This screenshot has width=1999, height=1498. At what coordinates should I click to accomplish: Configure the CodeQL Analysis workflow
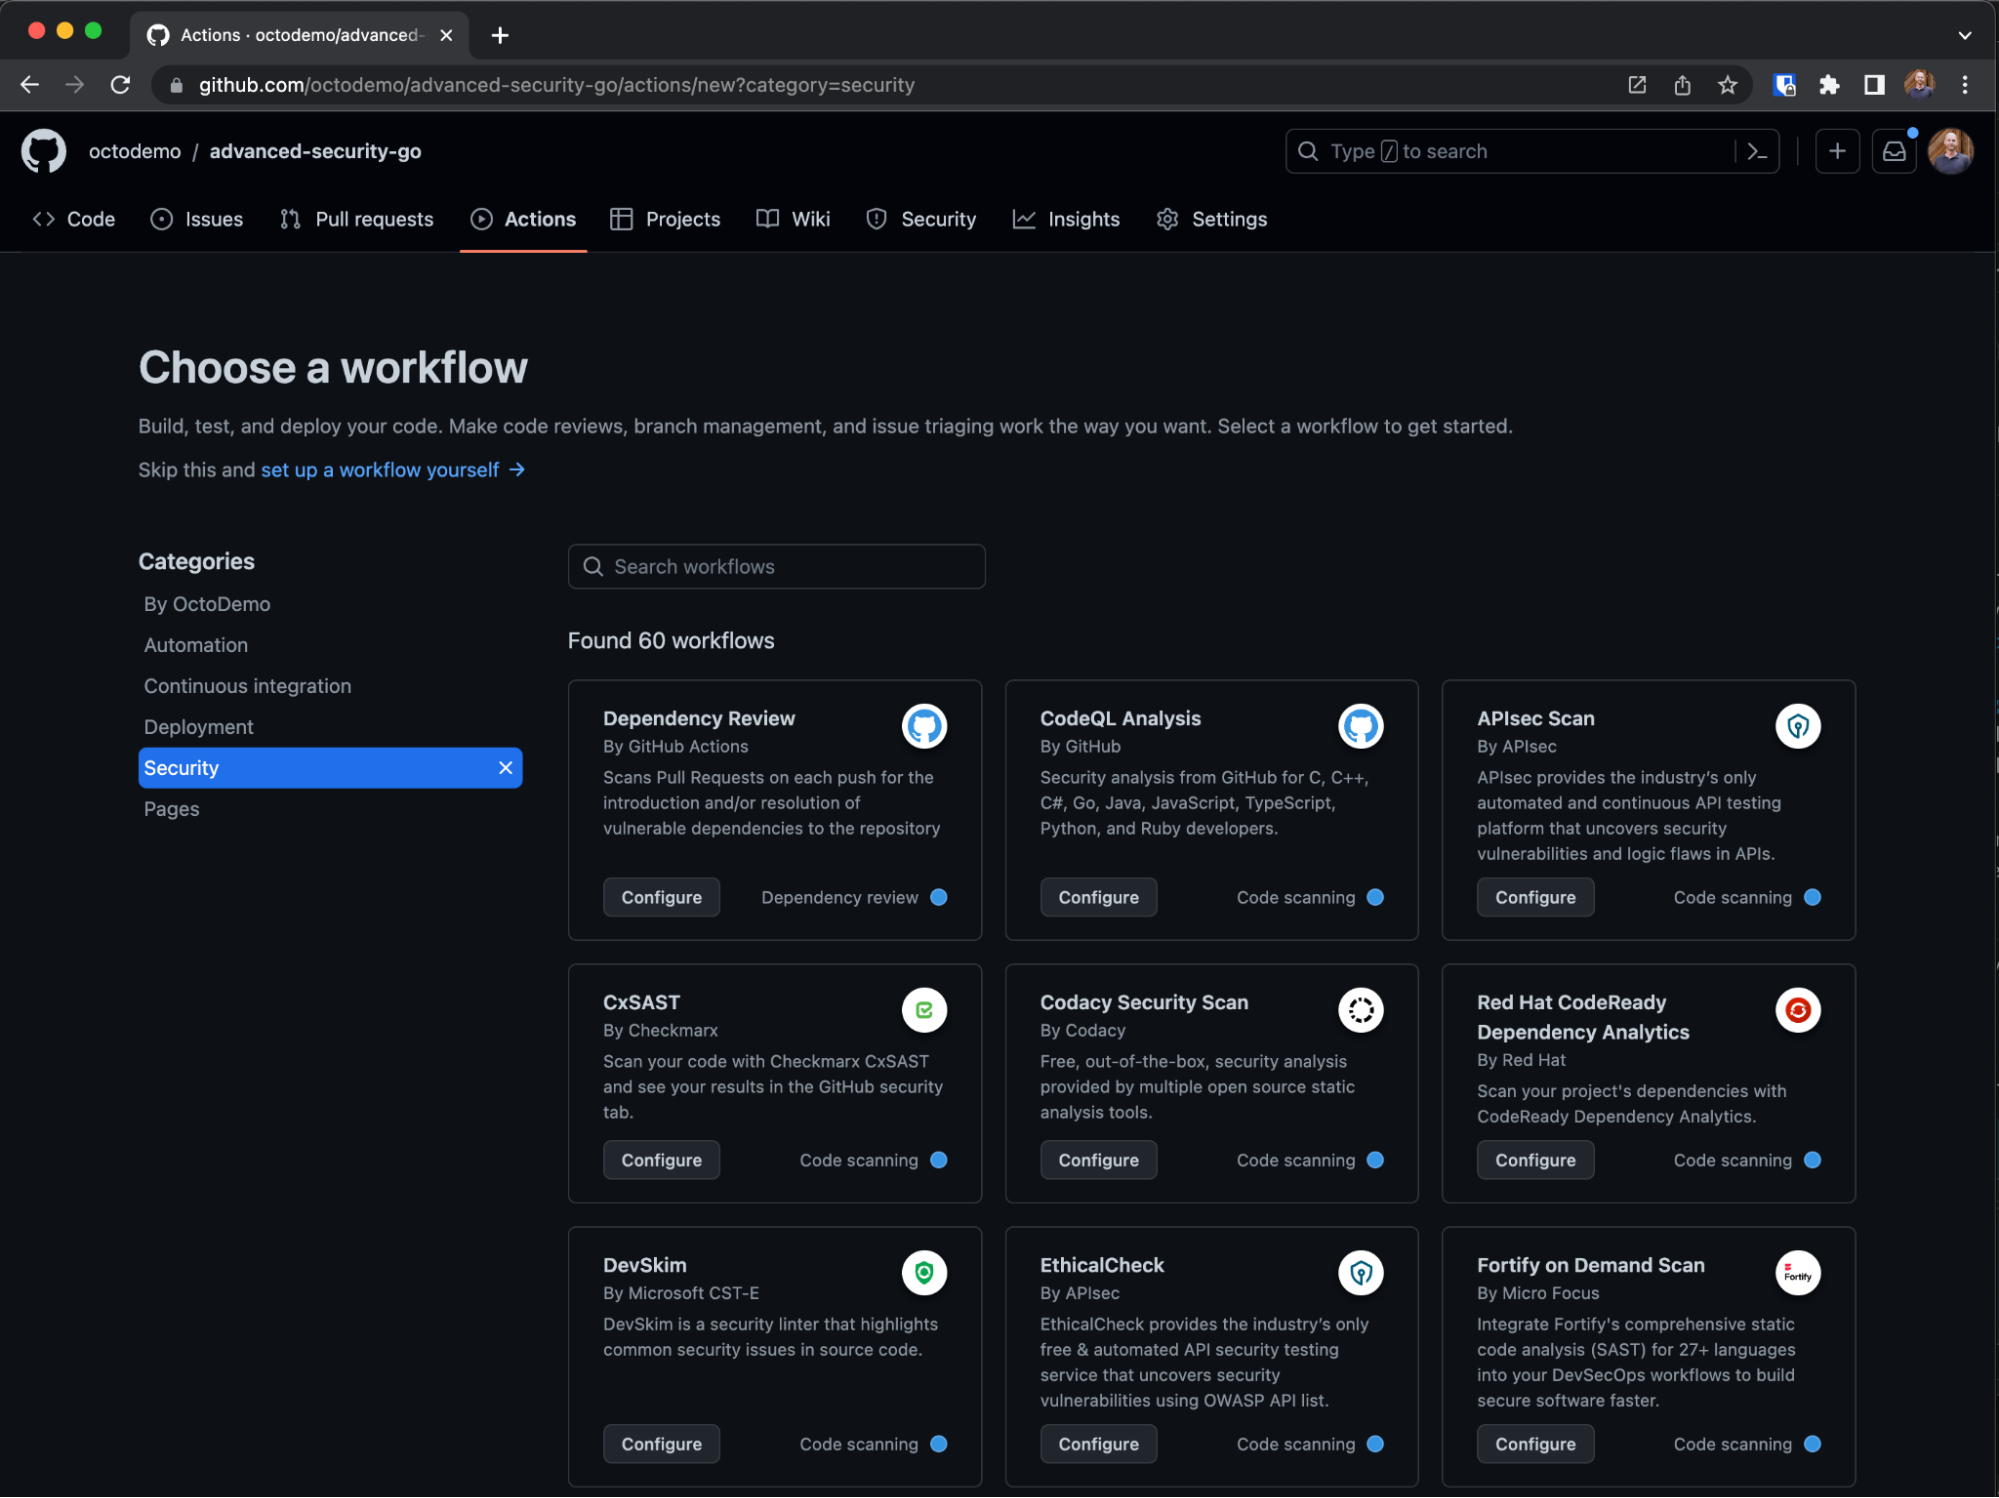pyautogui.click(x=1097, y=897)
